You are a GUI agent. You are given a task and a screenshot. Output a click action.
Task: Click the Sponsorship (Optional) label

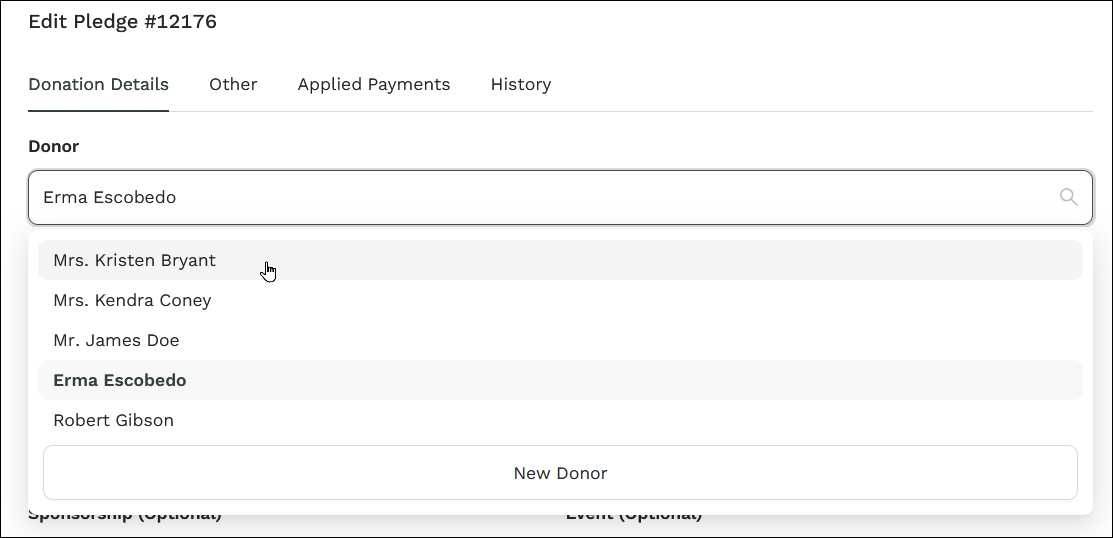click(125, 517)
